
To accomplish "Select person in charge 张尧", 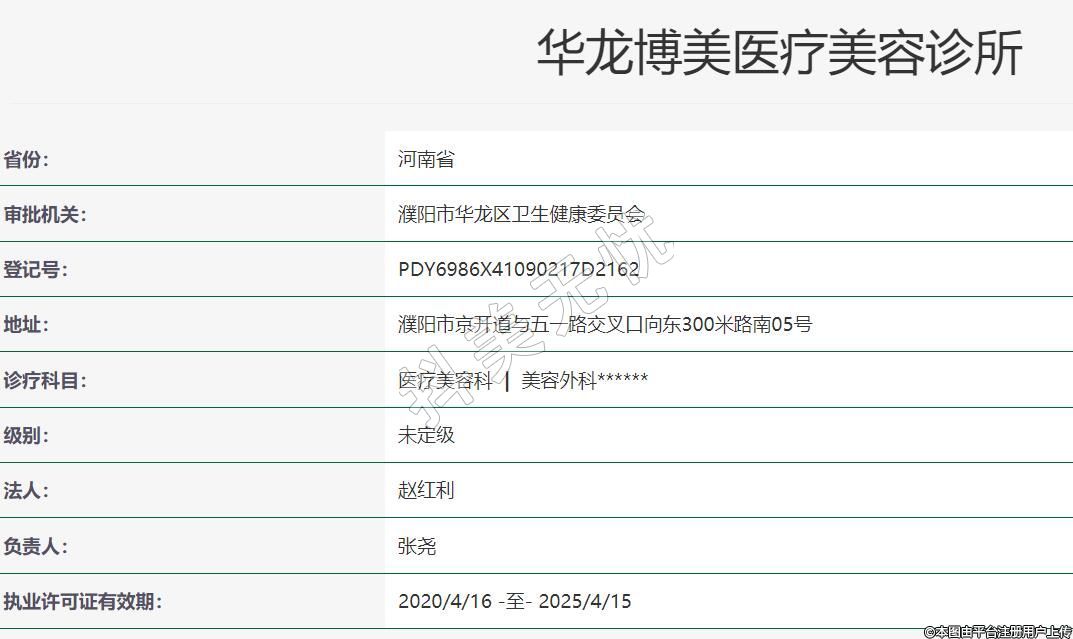I will pos(417,546).
